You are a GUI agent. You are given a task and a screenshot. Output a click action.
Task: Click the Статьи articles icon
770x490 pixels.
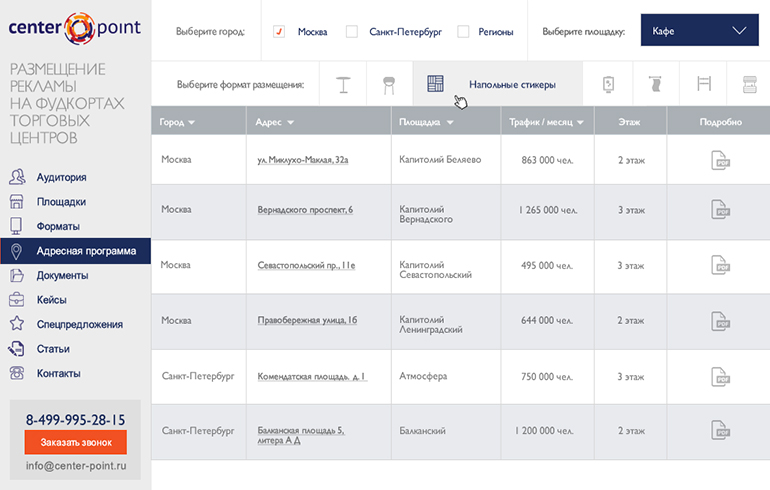16,349
